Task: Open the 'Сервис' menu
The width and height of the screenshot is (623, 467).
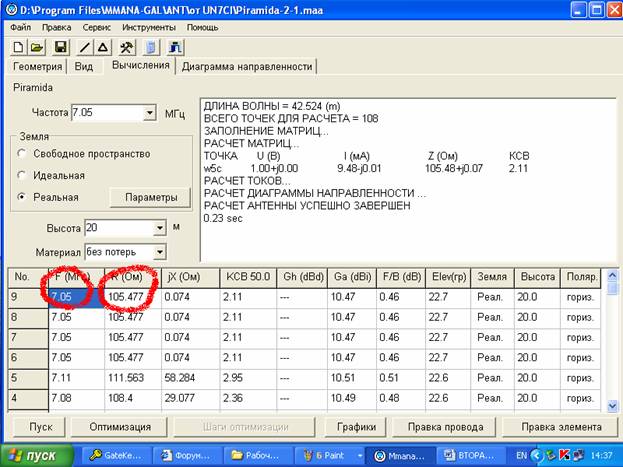Action: [97, 27]
